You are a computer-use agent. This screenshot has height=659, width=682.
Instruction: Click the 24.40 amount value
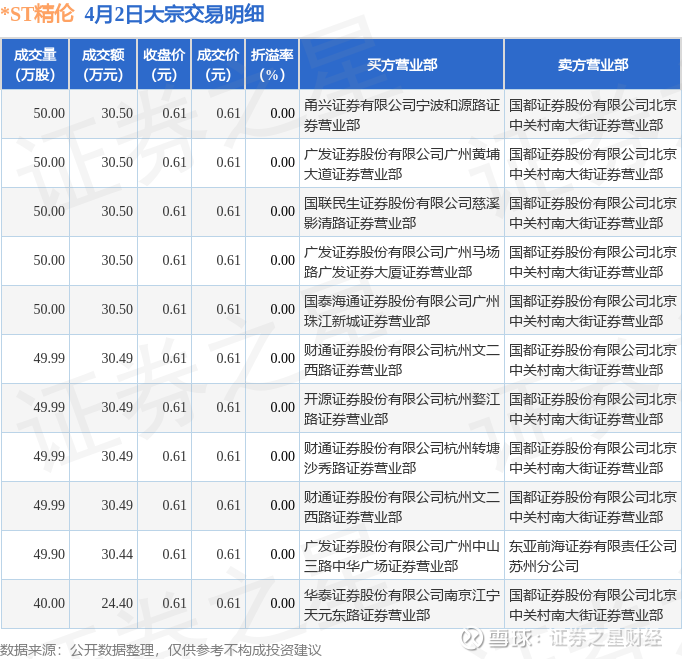(117, 604)
